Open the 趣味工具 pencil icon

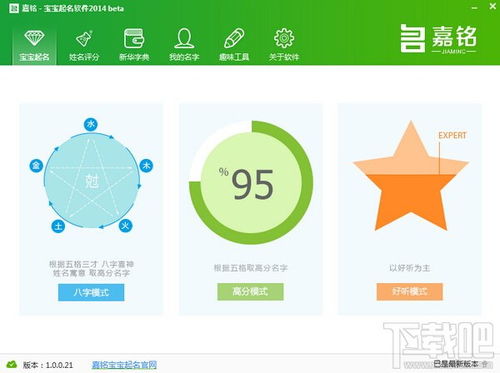pyautogui.click(x=234, y=38)
